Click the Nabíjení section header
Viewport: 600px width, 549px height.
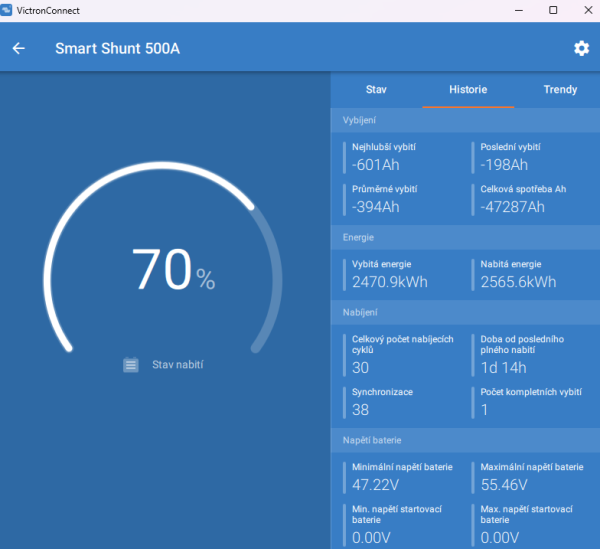[x=465, y=312]
